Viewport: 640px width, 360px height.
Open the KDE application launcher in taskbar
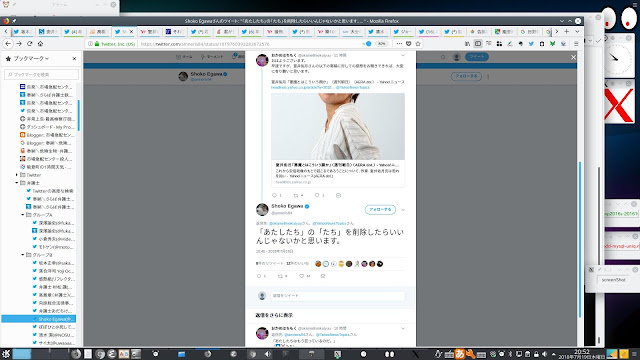6,354
